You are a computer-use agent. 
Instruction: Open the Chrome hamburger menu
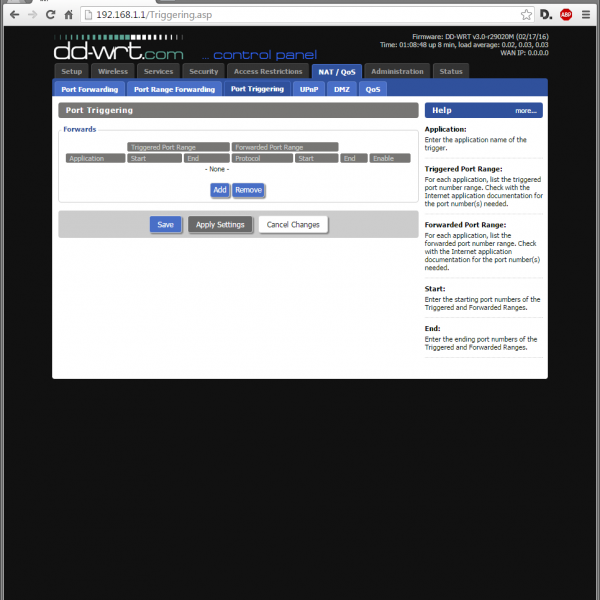(x=587, y=15)
